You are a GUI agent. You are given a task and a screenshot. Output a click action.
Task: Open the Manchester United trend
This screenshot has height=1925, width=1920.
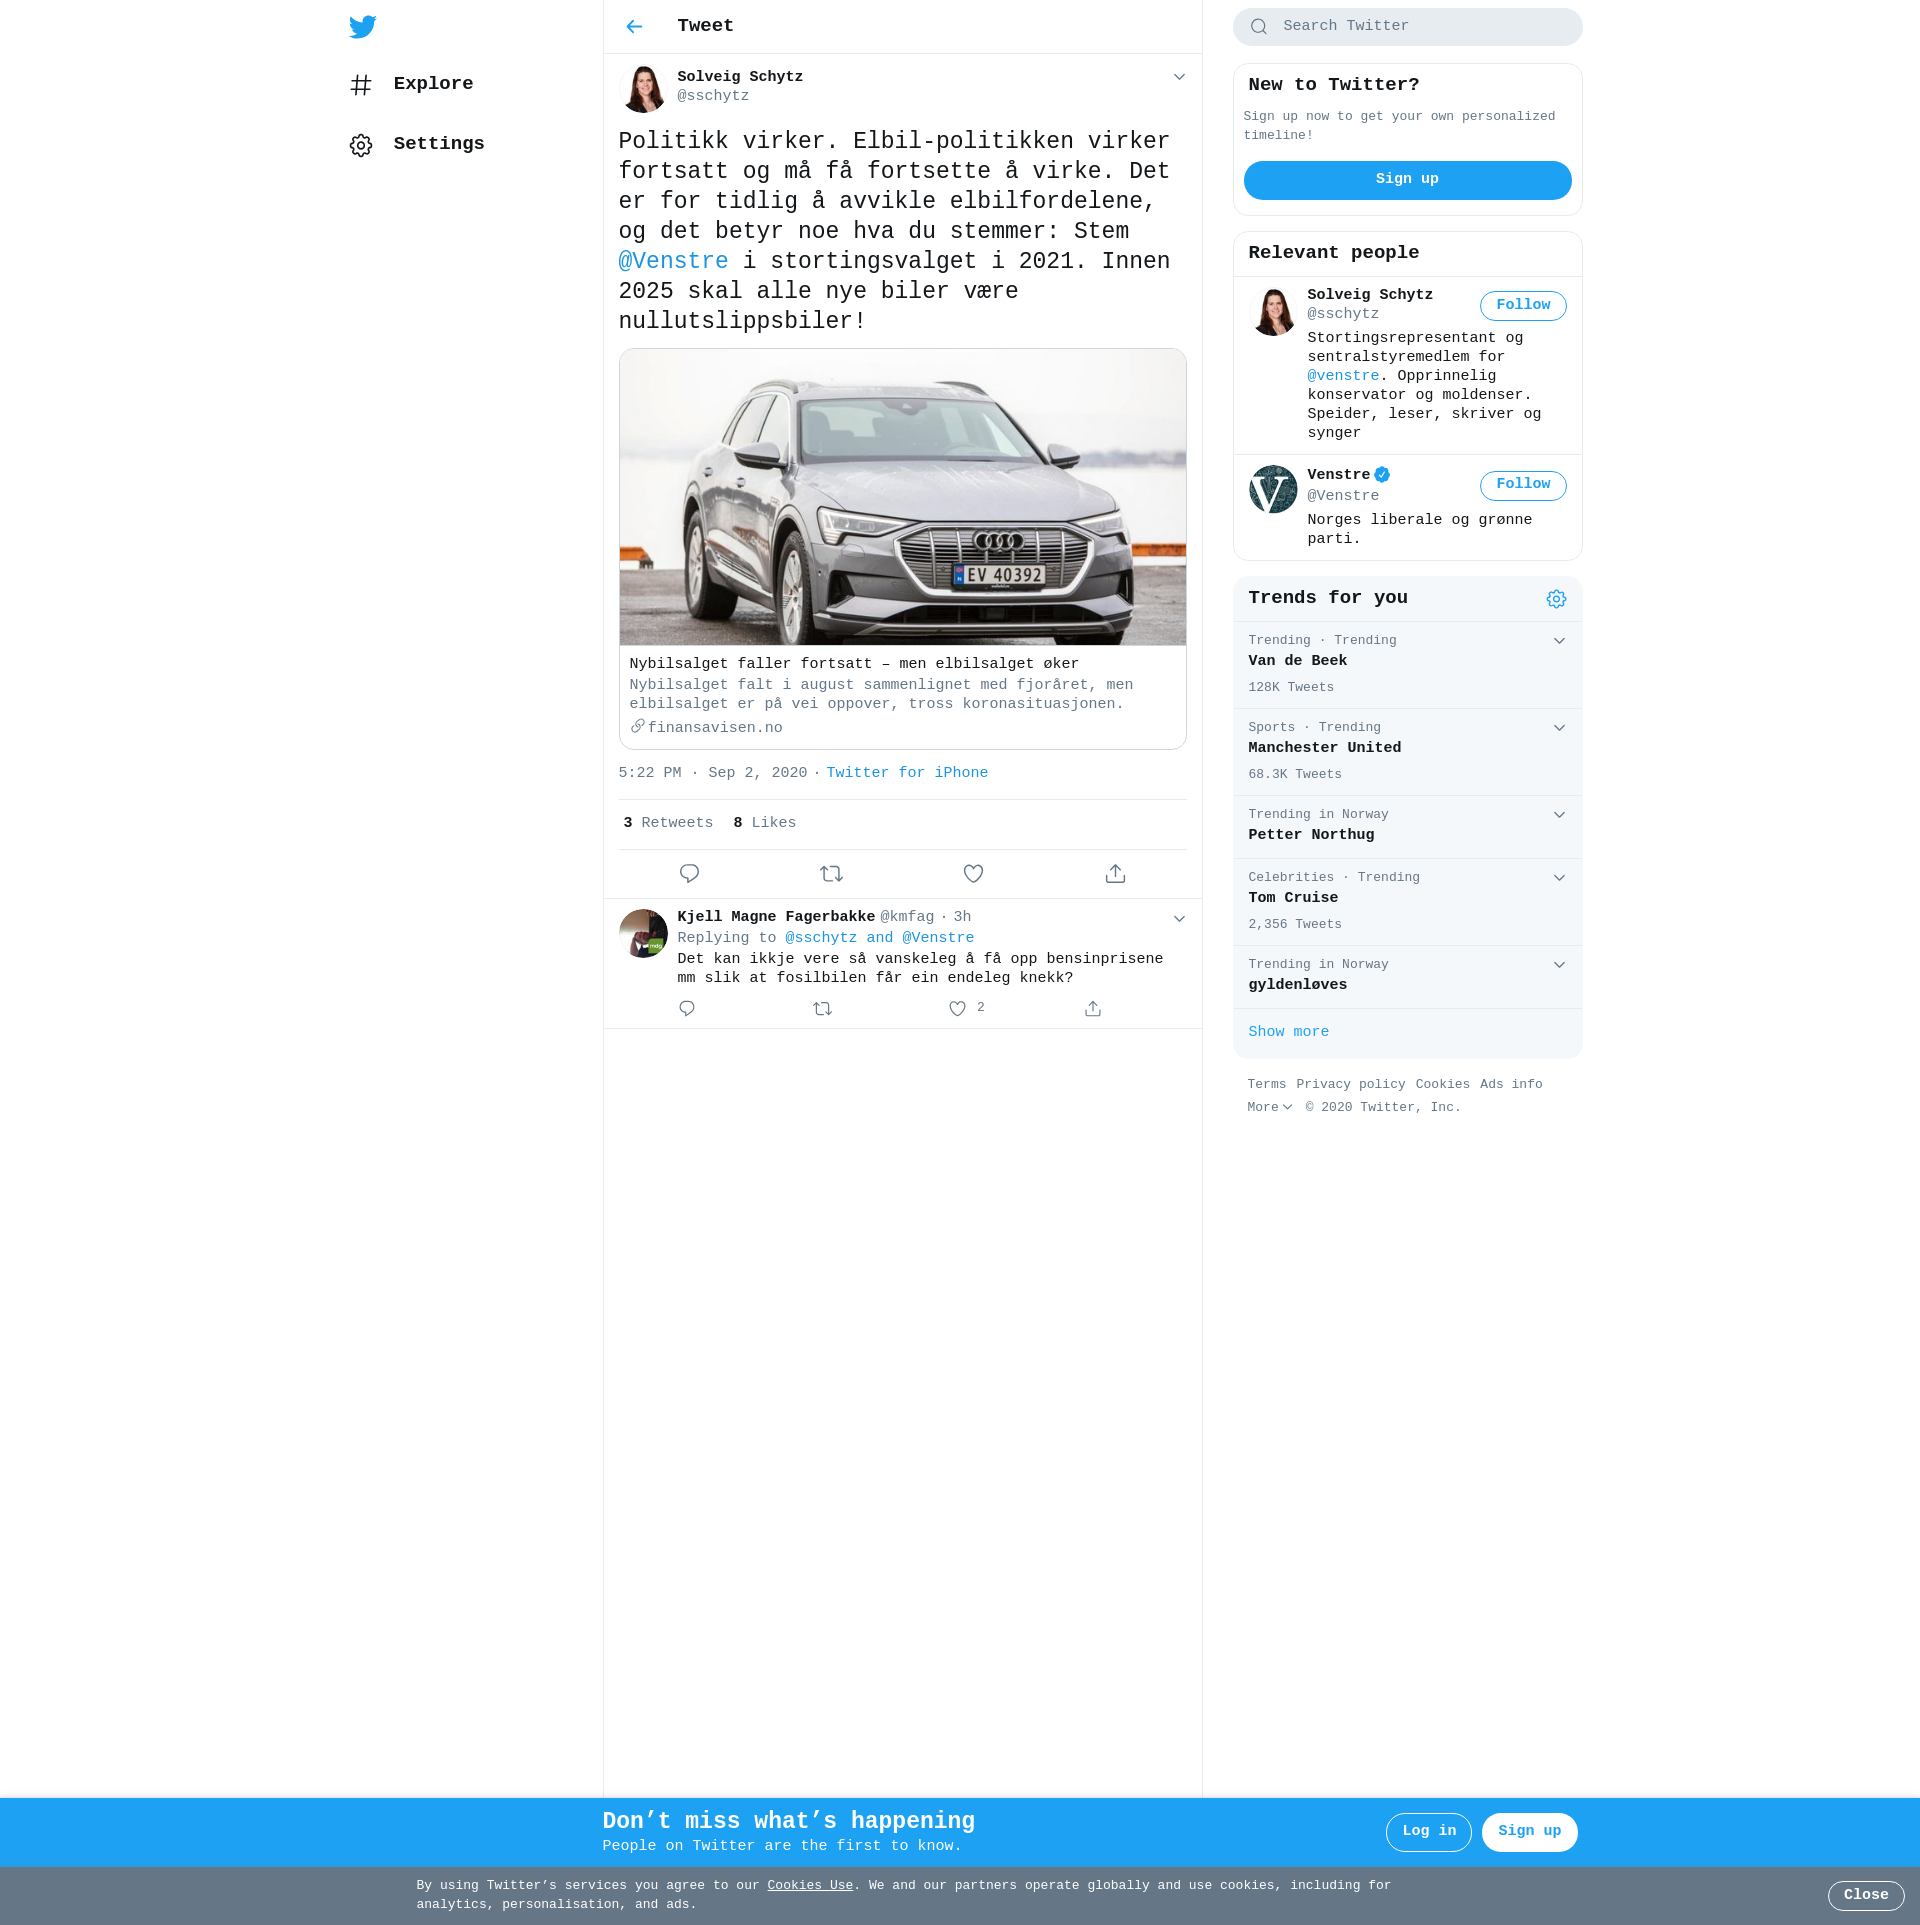point(1407,752)
